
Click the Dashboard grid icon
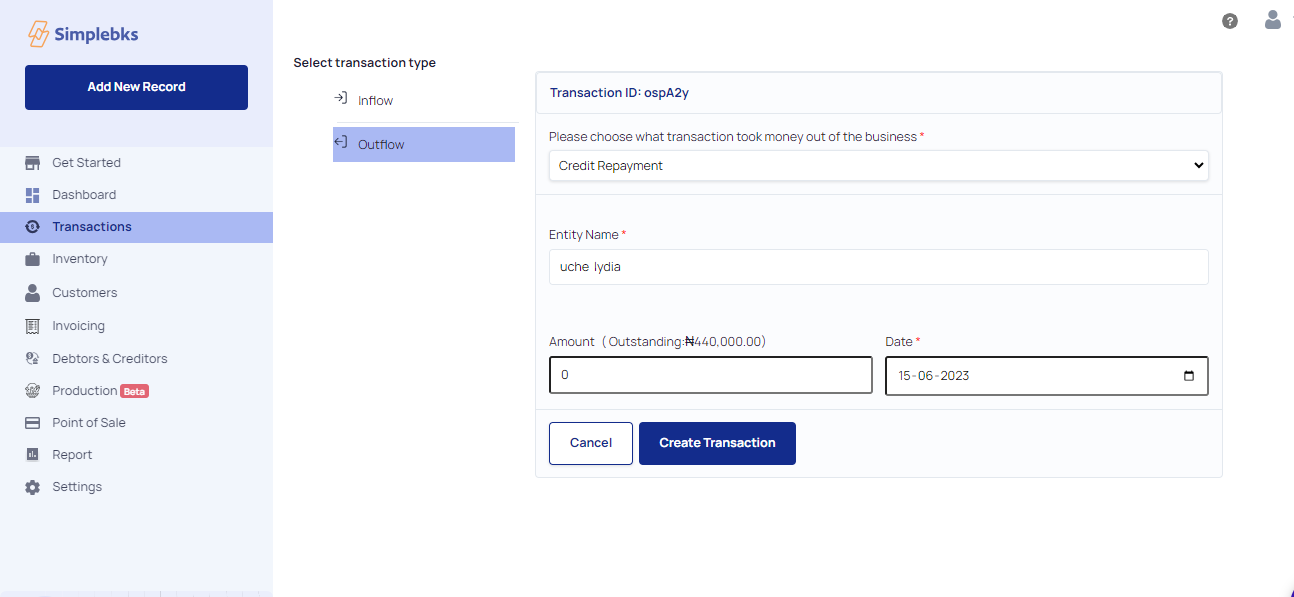32,195
